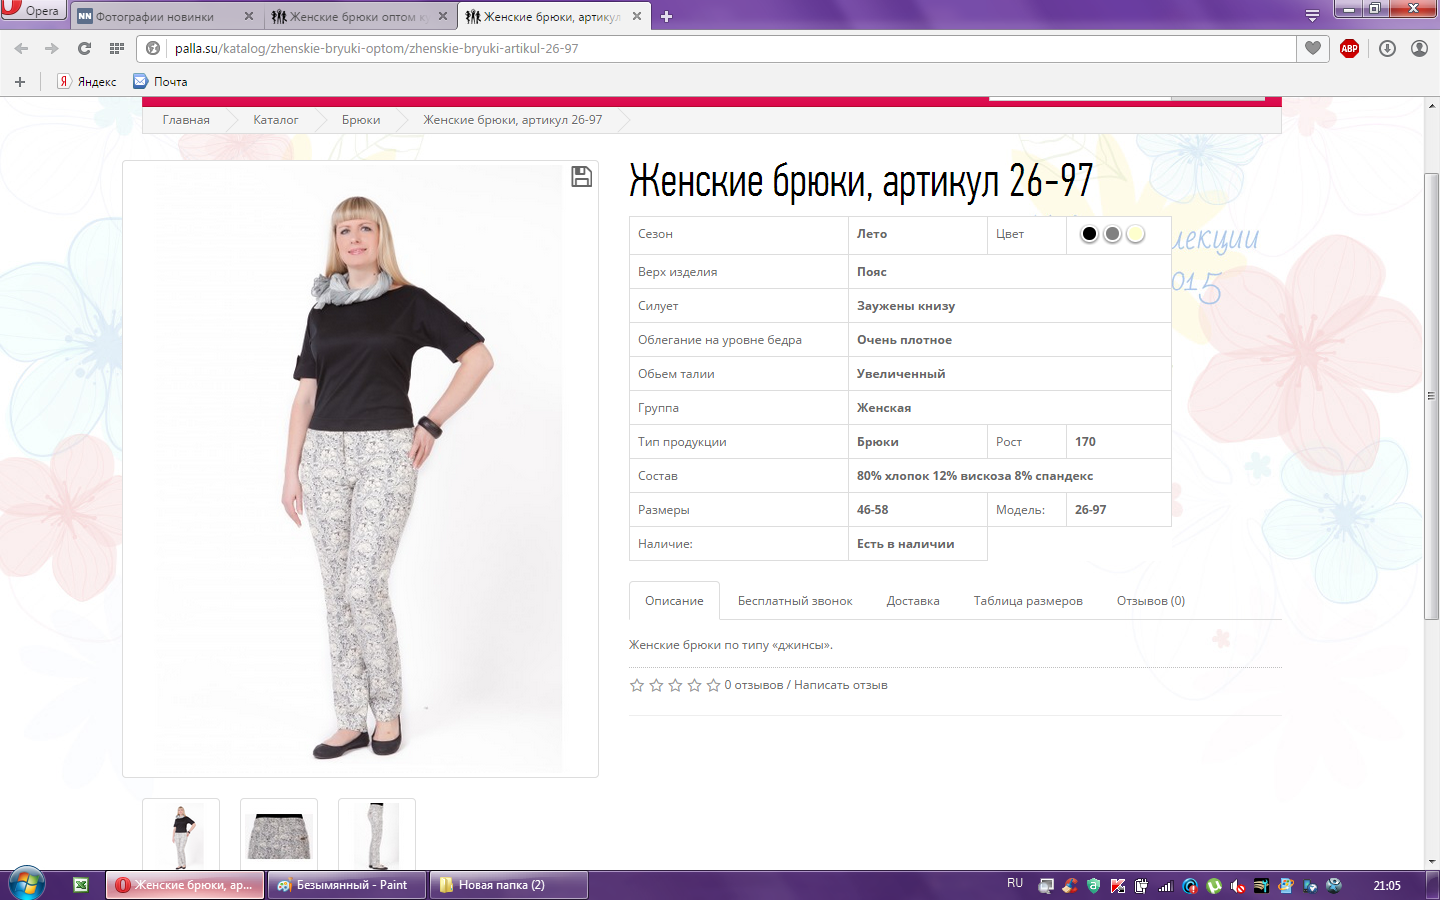Open the CCleaner tray icon

(1070, 885)
